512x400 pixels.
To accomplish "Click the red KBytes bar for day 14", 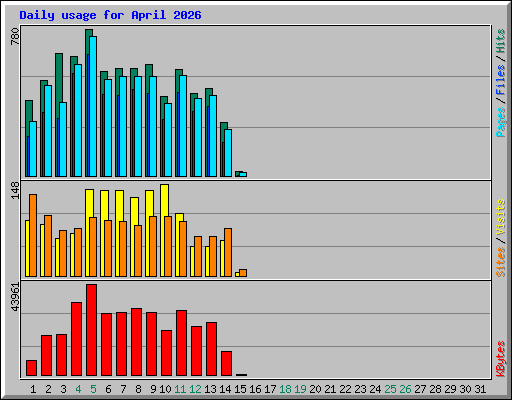I will click(227, 363).
